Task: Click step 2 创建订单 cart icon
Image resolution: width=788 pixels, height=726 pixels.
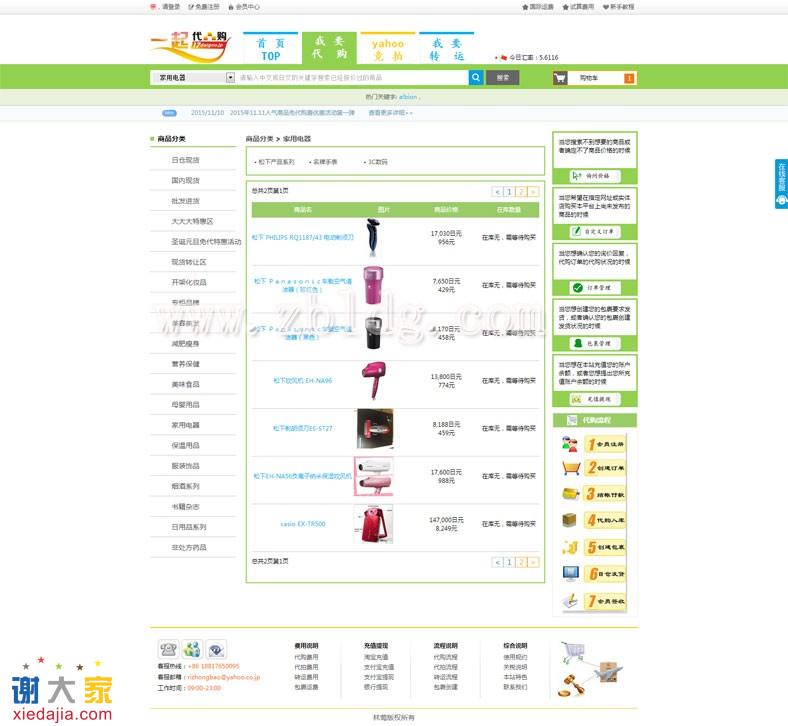Action: tap(571, 468)
